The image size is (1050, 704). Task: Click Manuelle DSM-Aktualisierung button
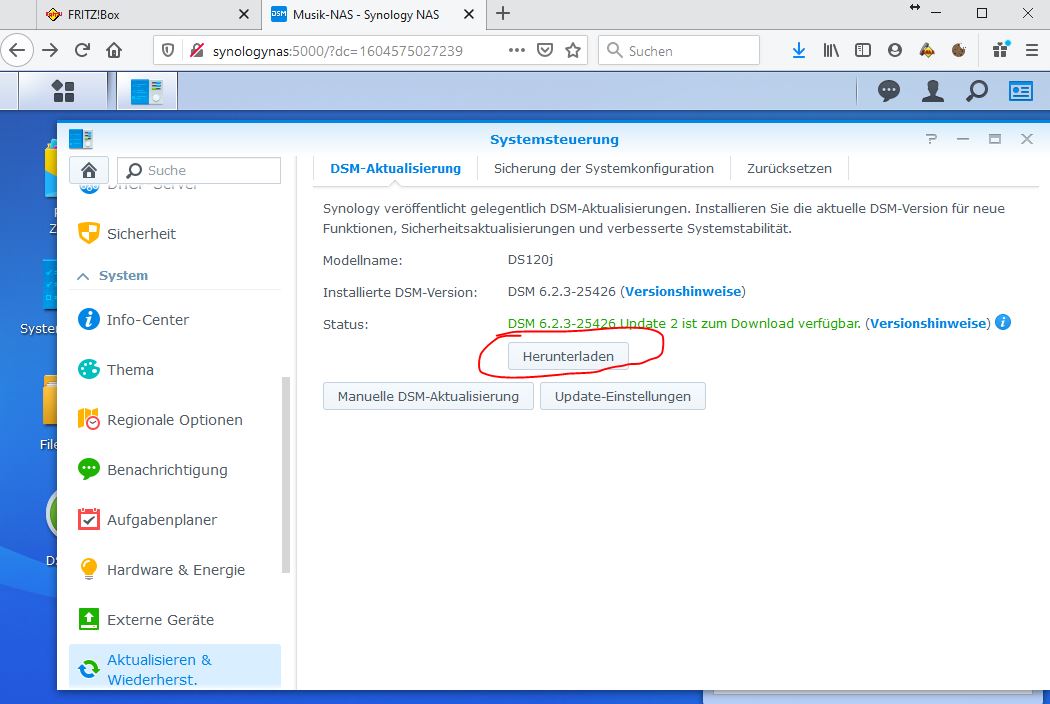[x=428, y=397]
